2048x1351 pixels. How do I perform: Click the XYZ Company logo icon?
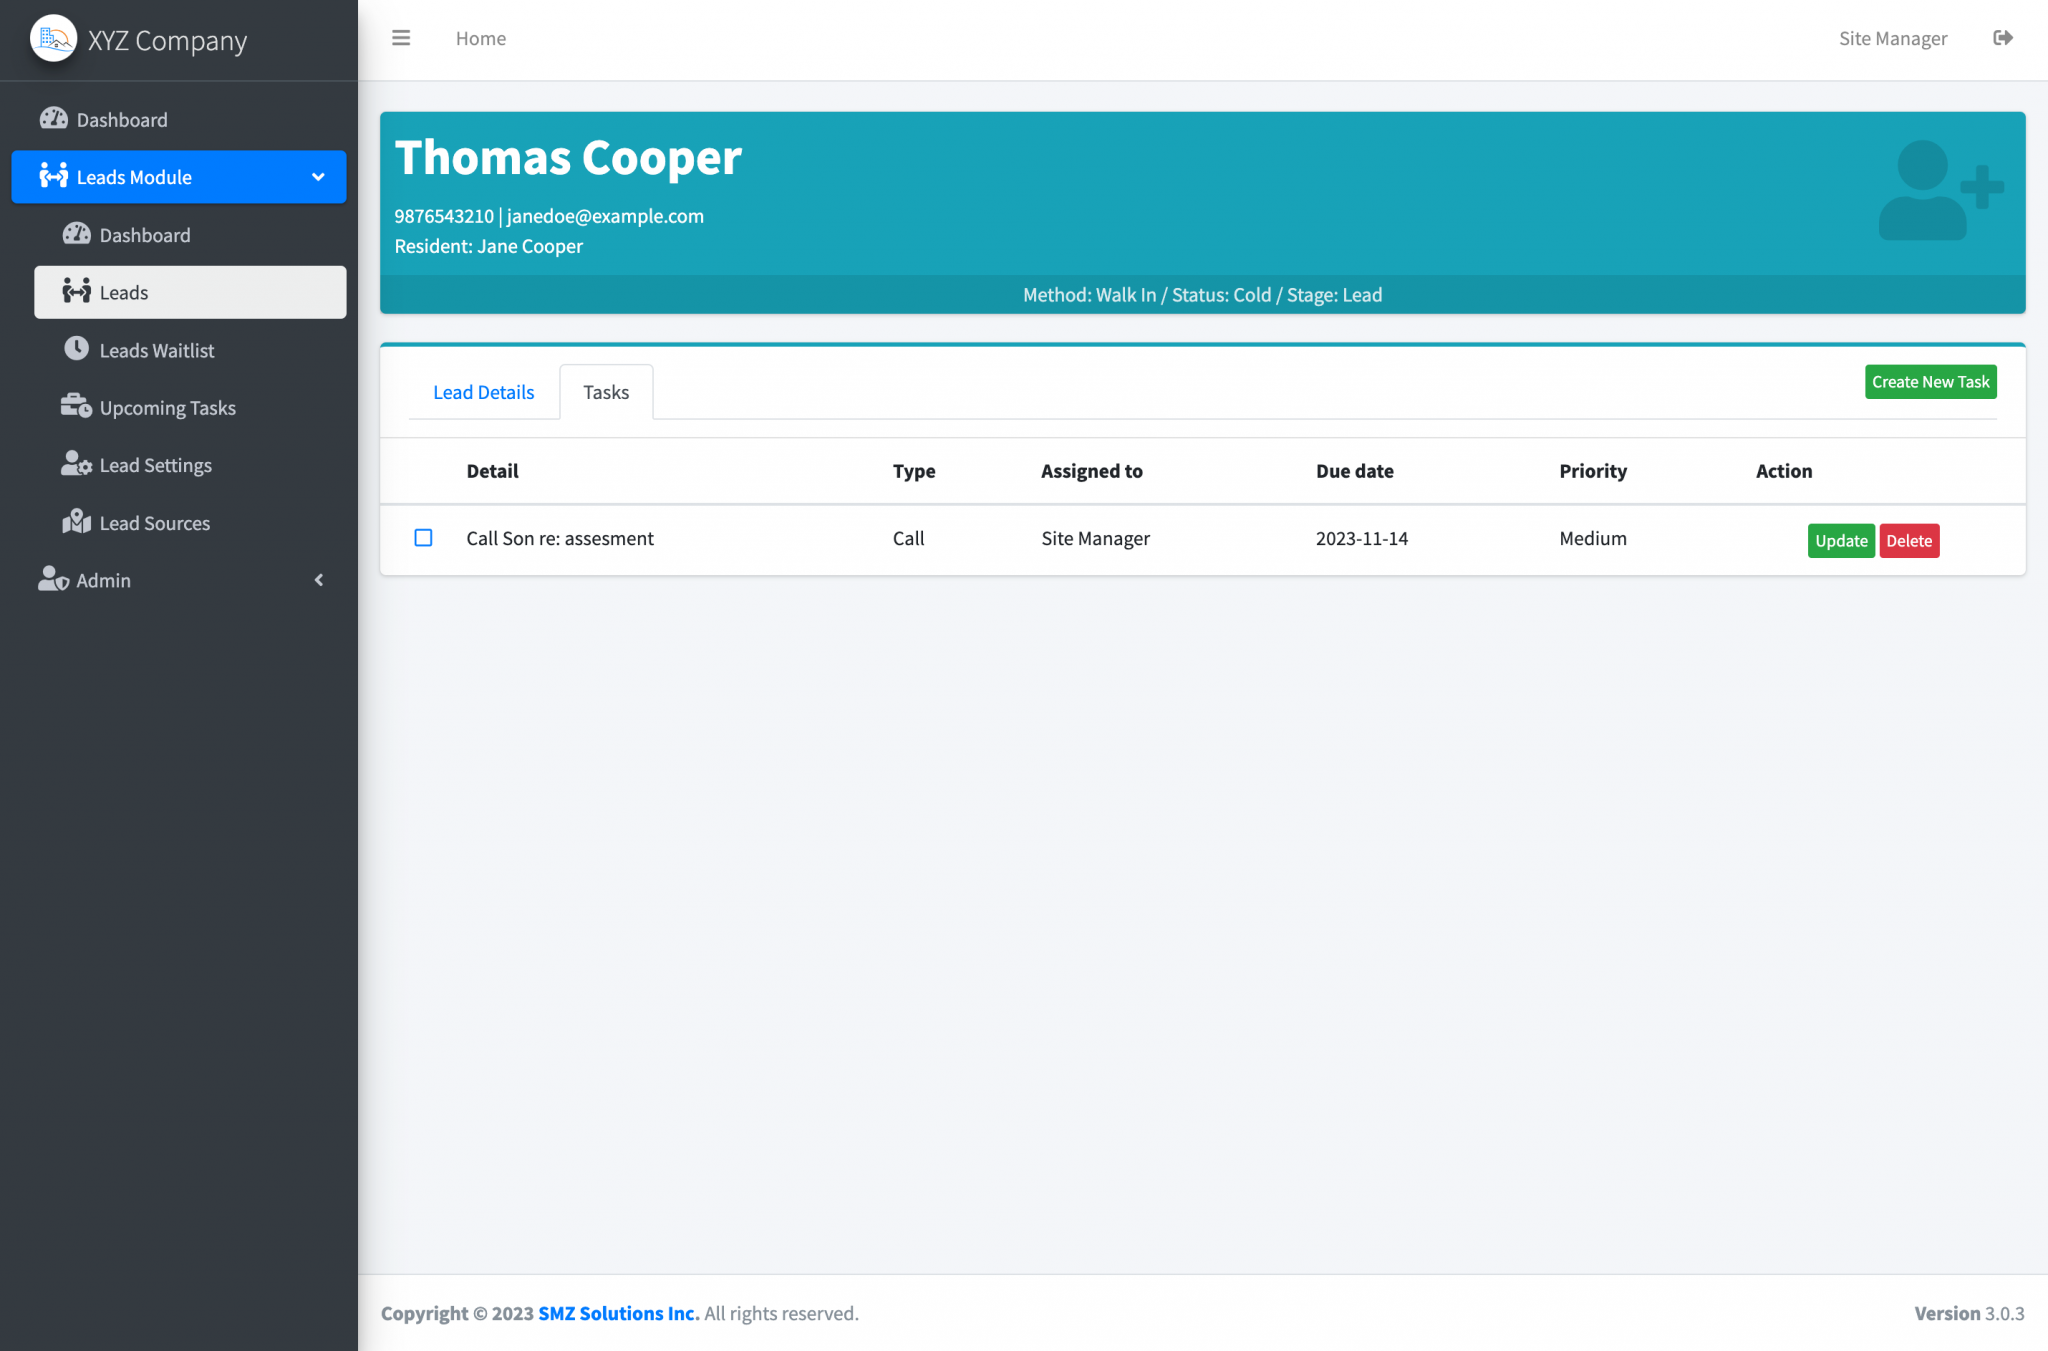(x=53, y=39)
